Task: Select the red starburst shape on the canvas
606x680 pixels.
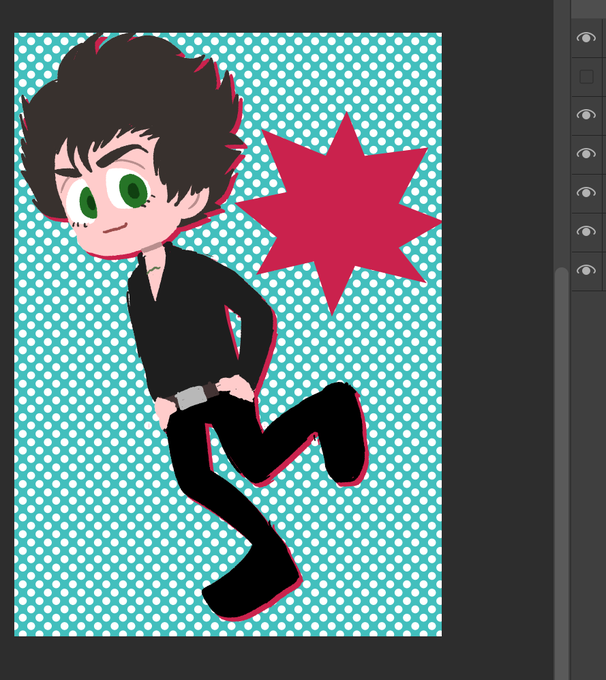Action: [336, 212]
